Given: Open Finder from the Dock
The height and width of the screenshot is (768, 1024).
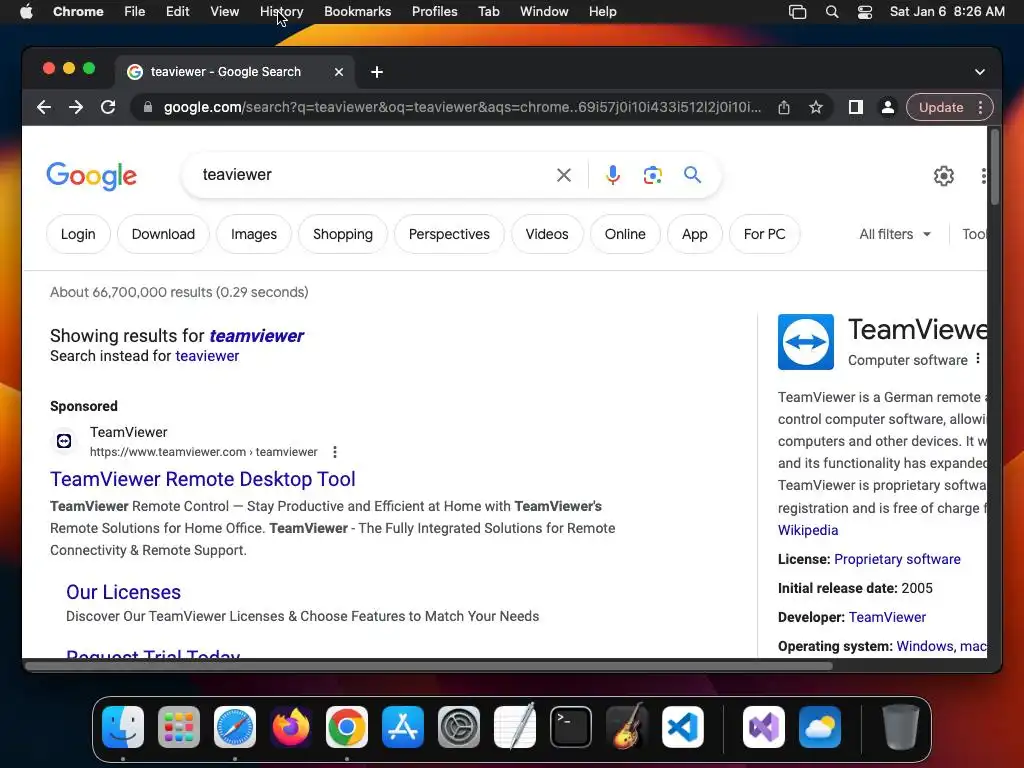Looking at the screenshot, I should 123,727.
